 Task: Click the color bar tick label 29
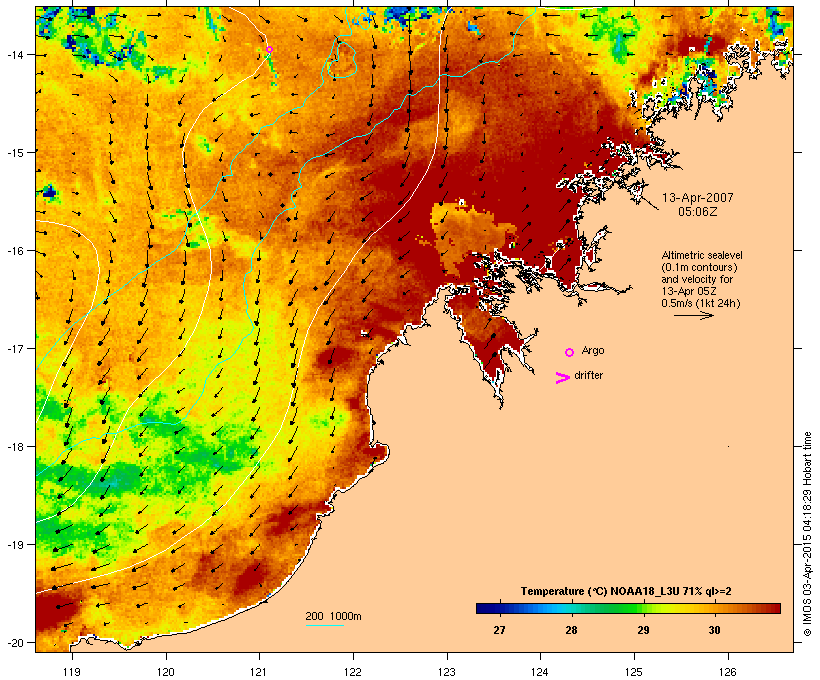[643, 630]
